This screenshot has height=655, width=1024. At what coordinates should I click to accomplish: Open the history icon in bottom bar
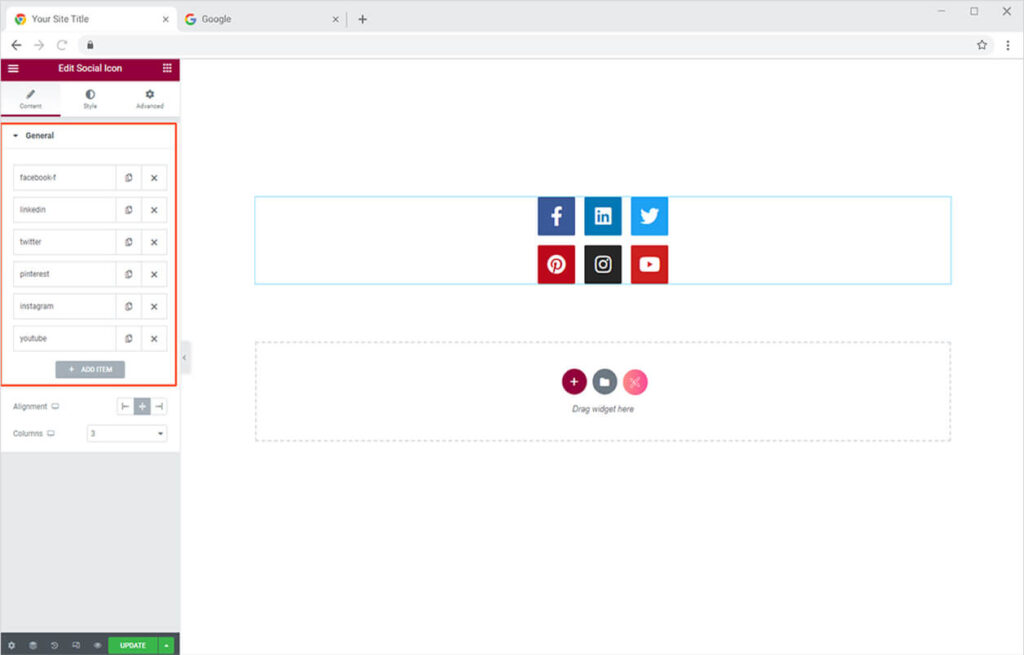[54, 645]
